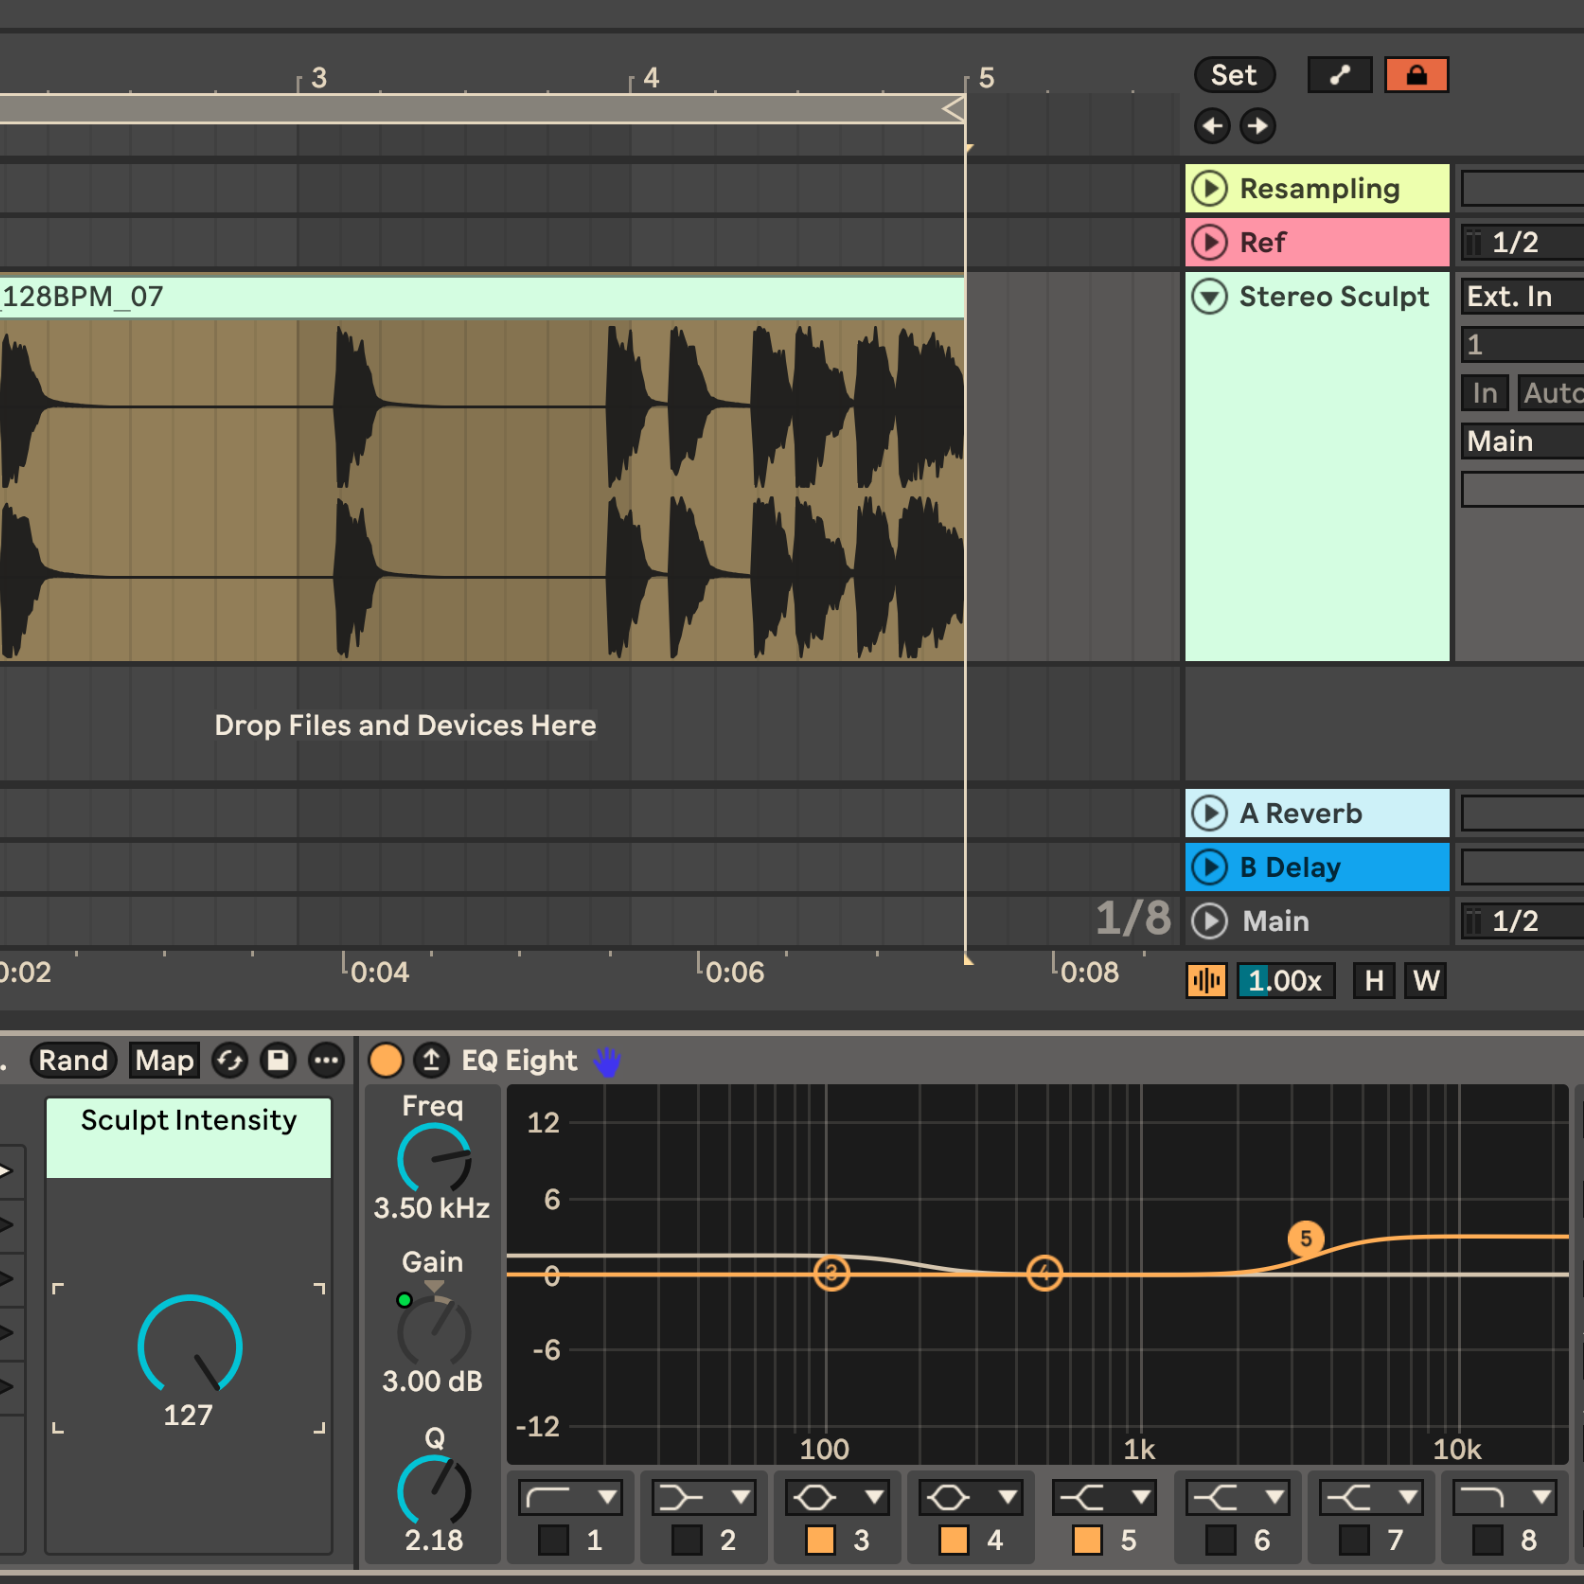Disable EQ filter band 3

[820, 1540]
